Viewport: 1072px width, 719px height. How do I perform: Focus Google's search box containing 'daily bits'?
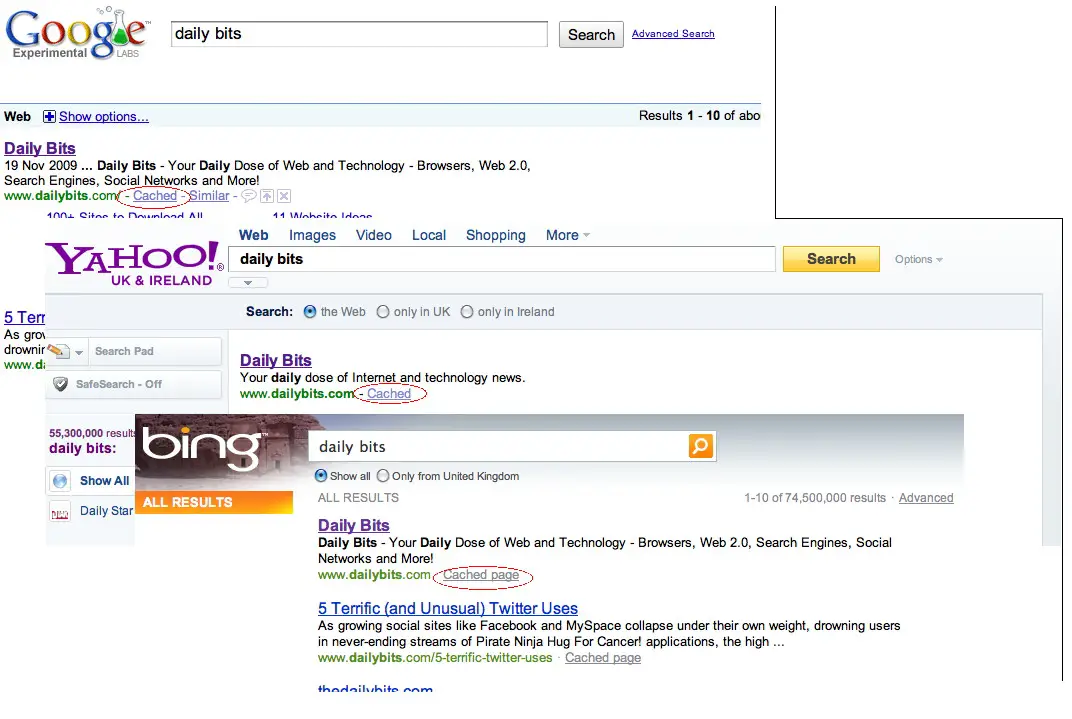tap(360, 34)
